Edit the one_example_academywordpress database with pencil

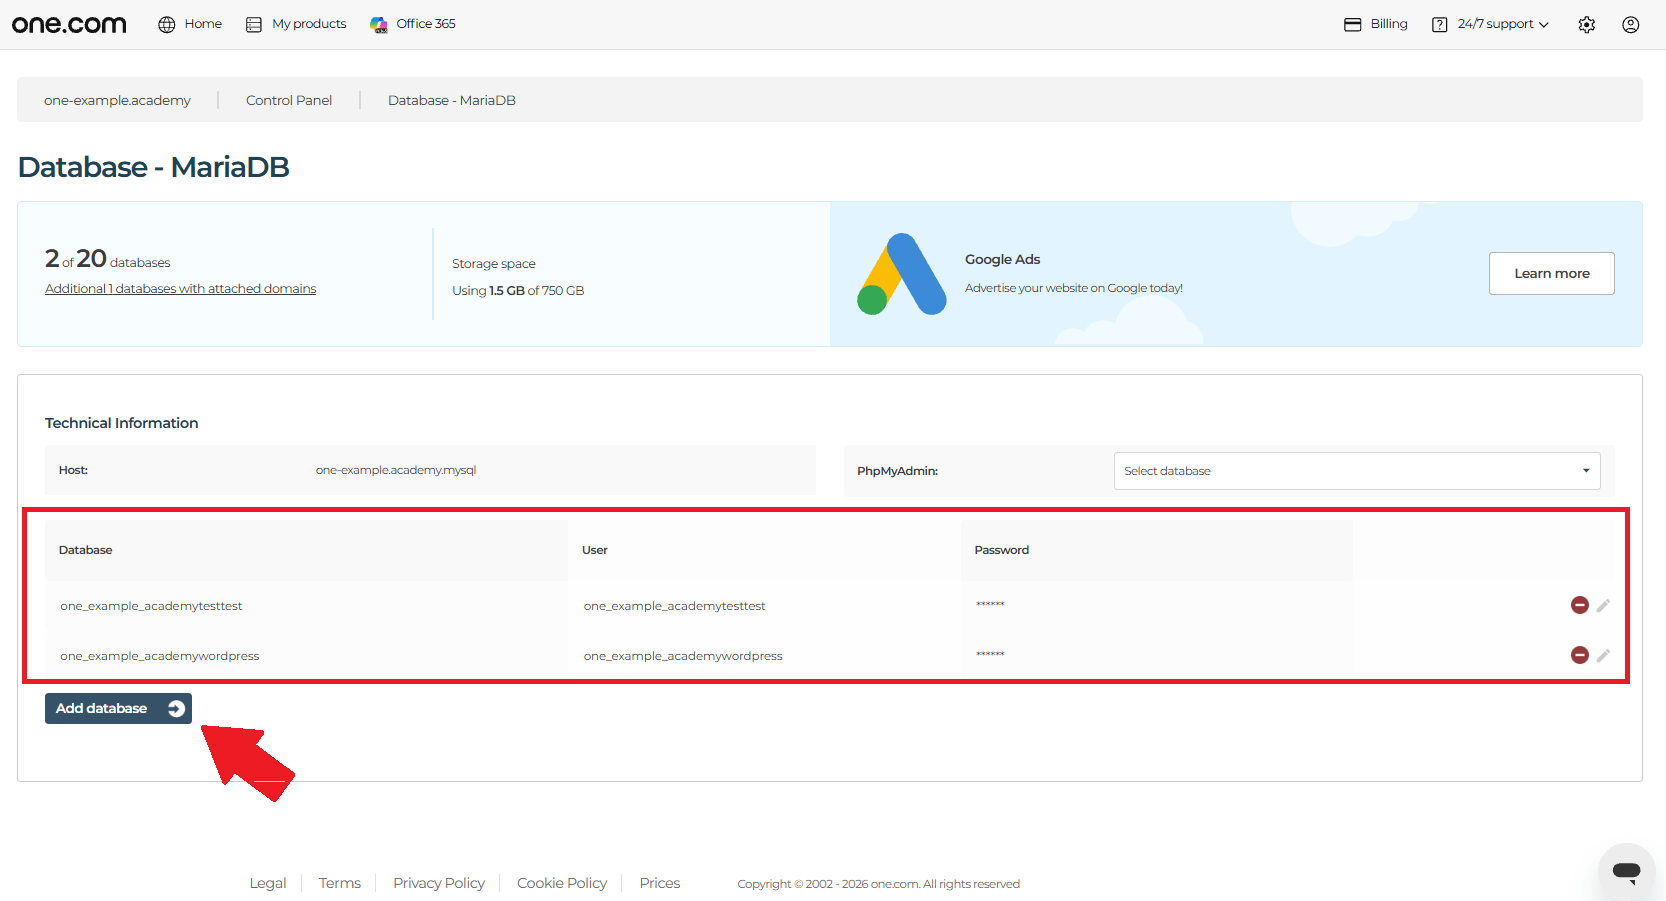[x=1603, y=655]
